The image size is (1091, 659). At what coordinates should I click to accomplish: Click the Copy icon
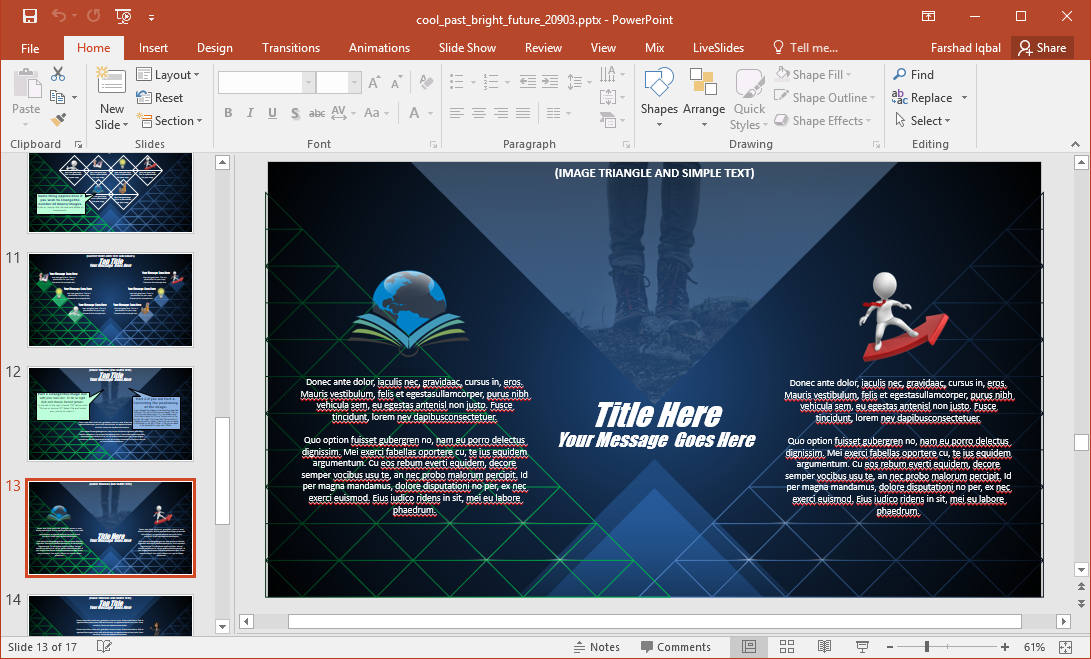click(x=58, y=97)
